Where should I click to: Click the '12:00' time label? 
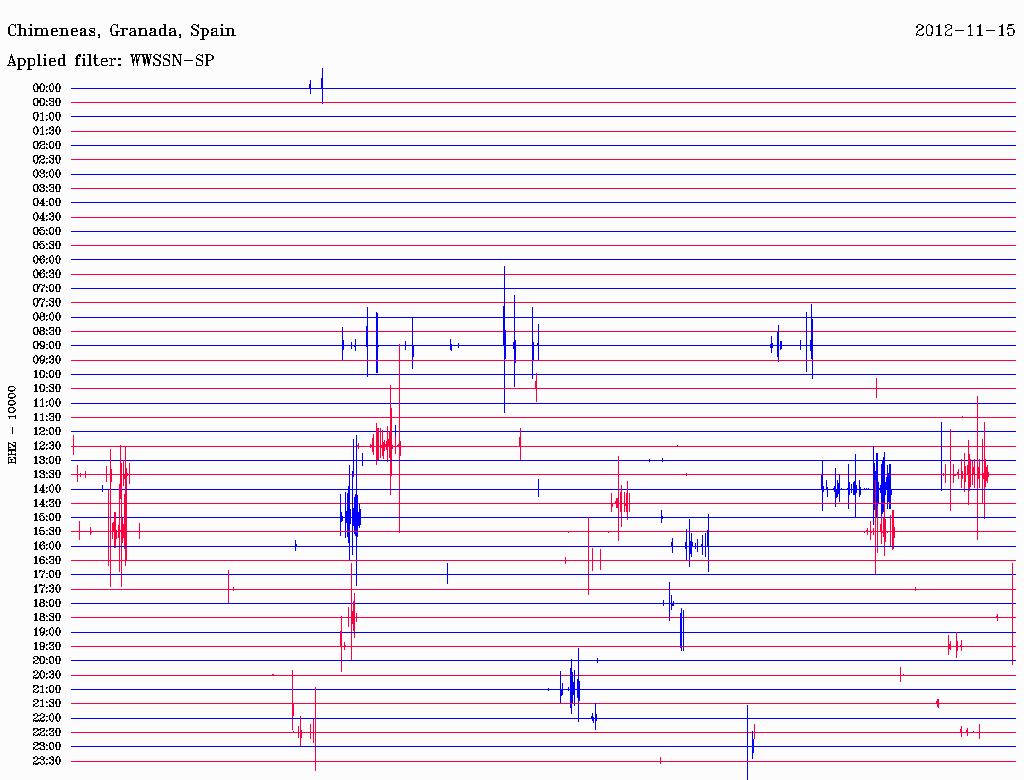[47, 432]
